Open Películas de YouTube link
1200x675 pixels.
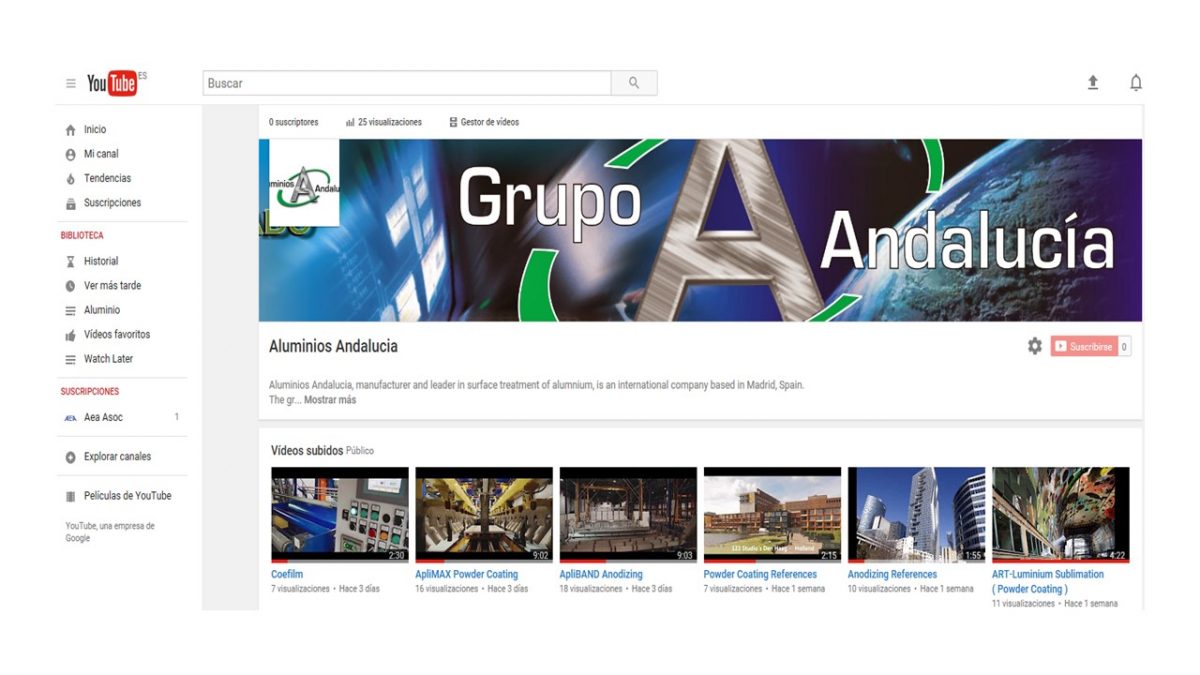click(127, 495)
